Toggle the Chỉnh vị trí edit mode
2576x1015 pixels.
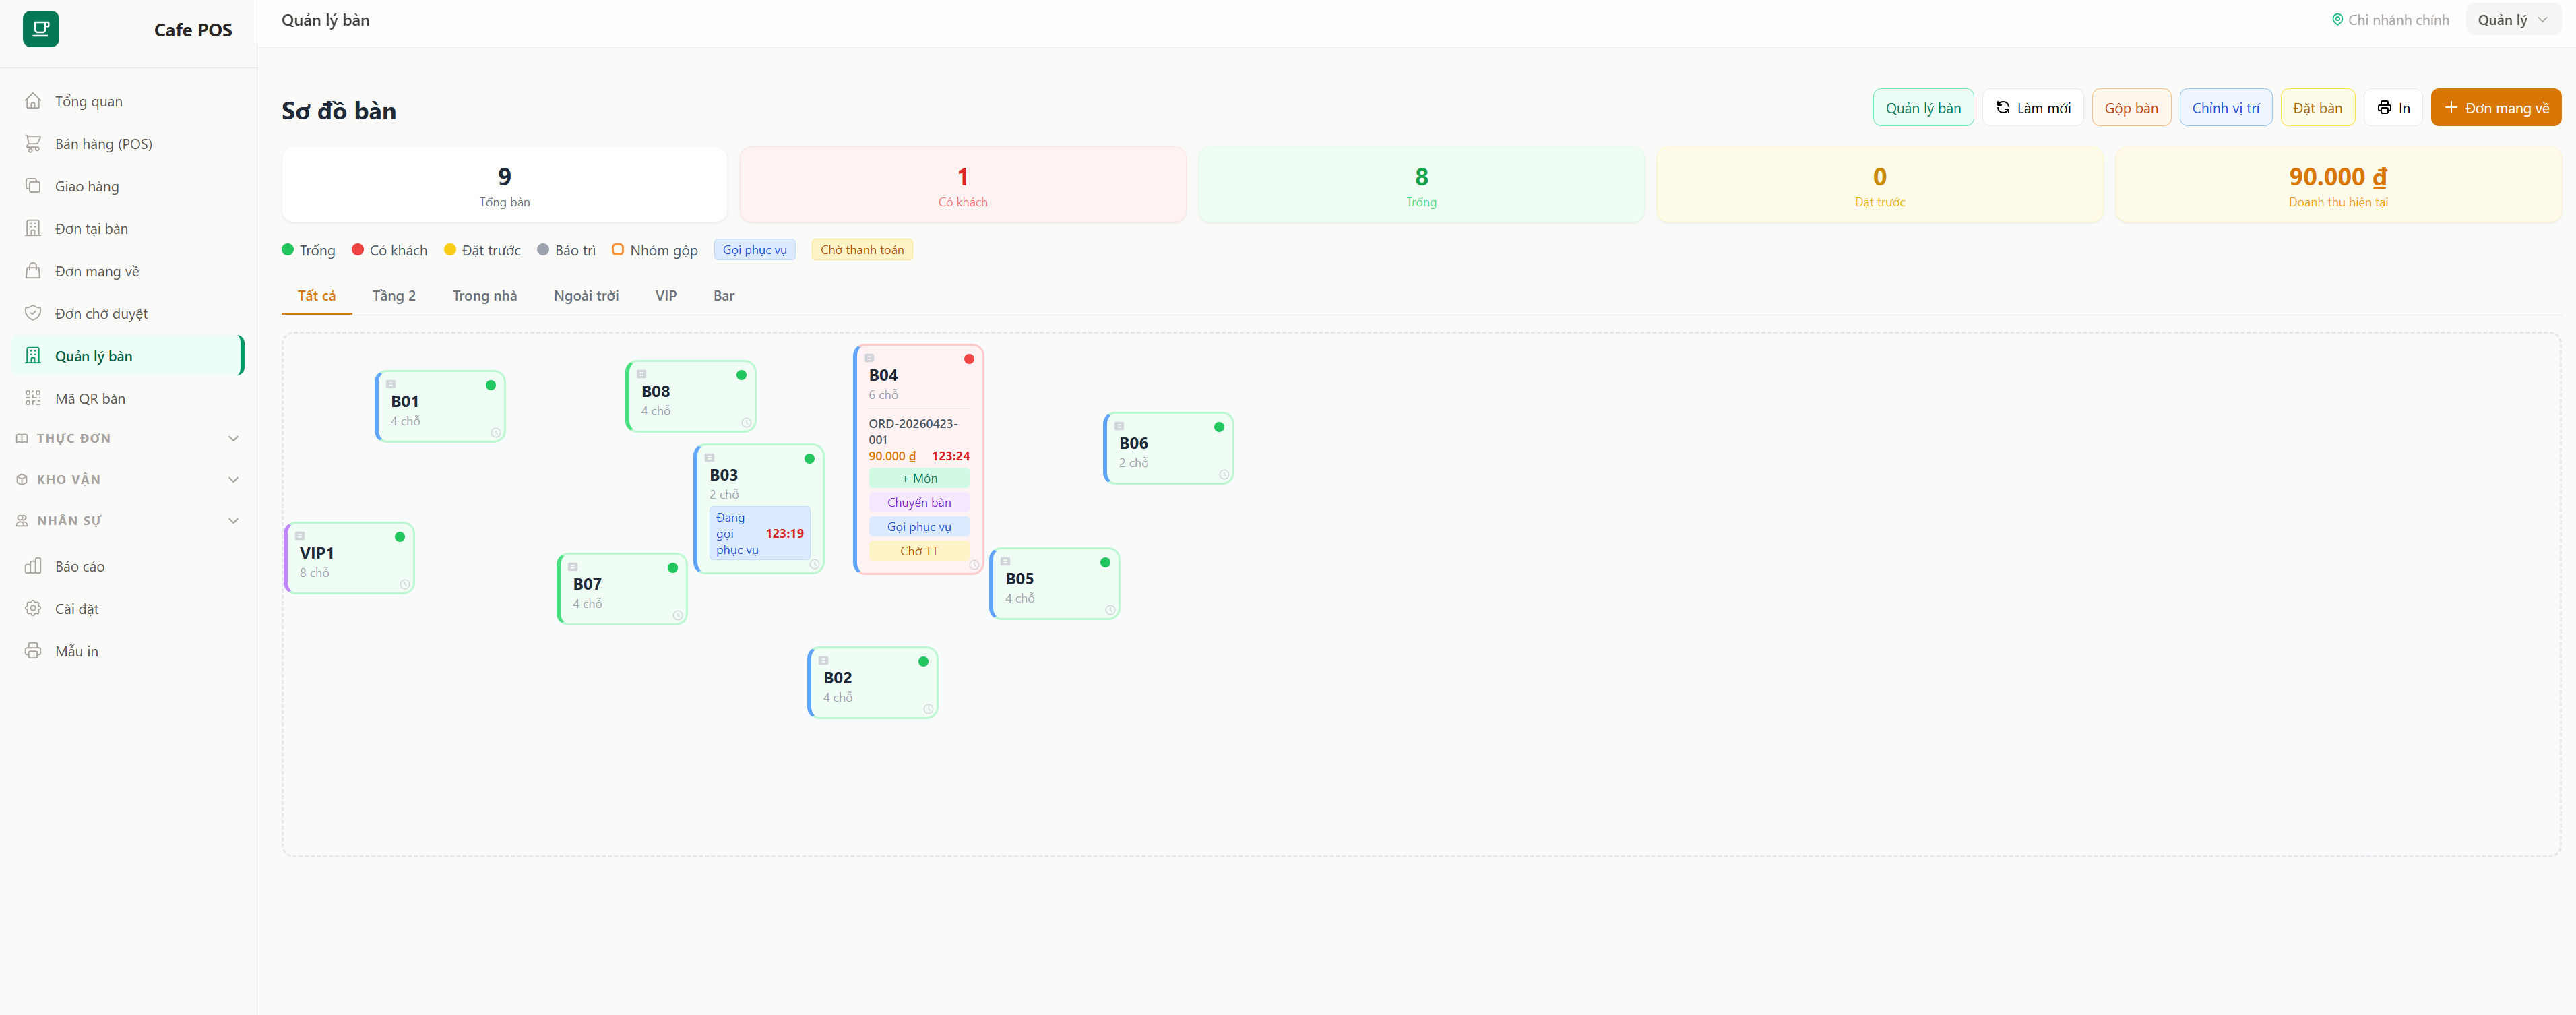coord(2225,108)
